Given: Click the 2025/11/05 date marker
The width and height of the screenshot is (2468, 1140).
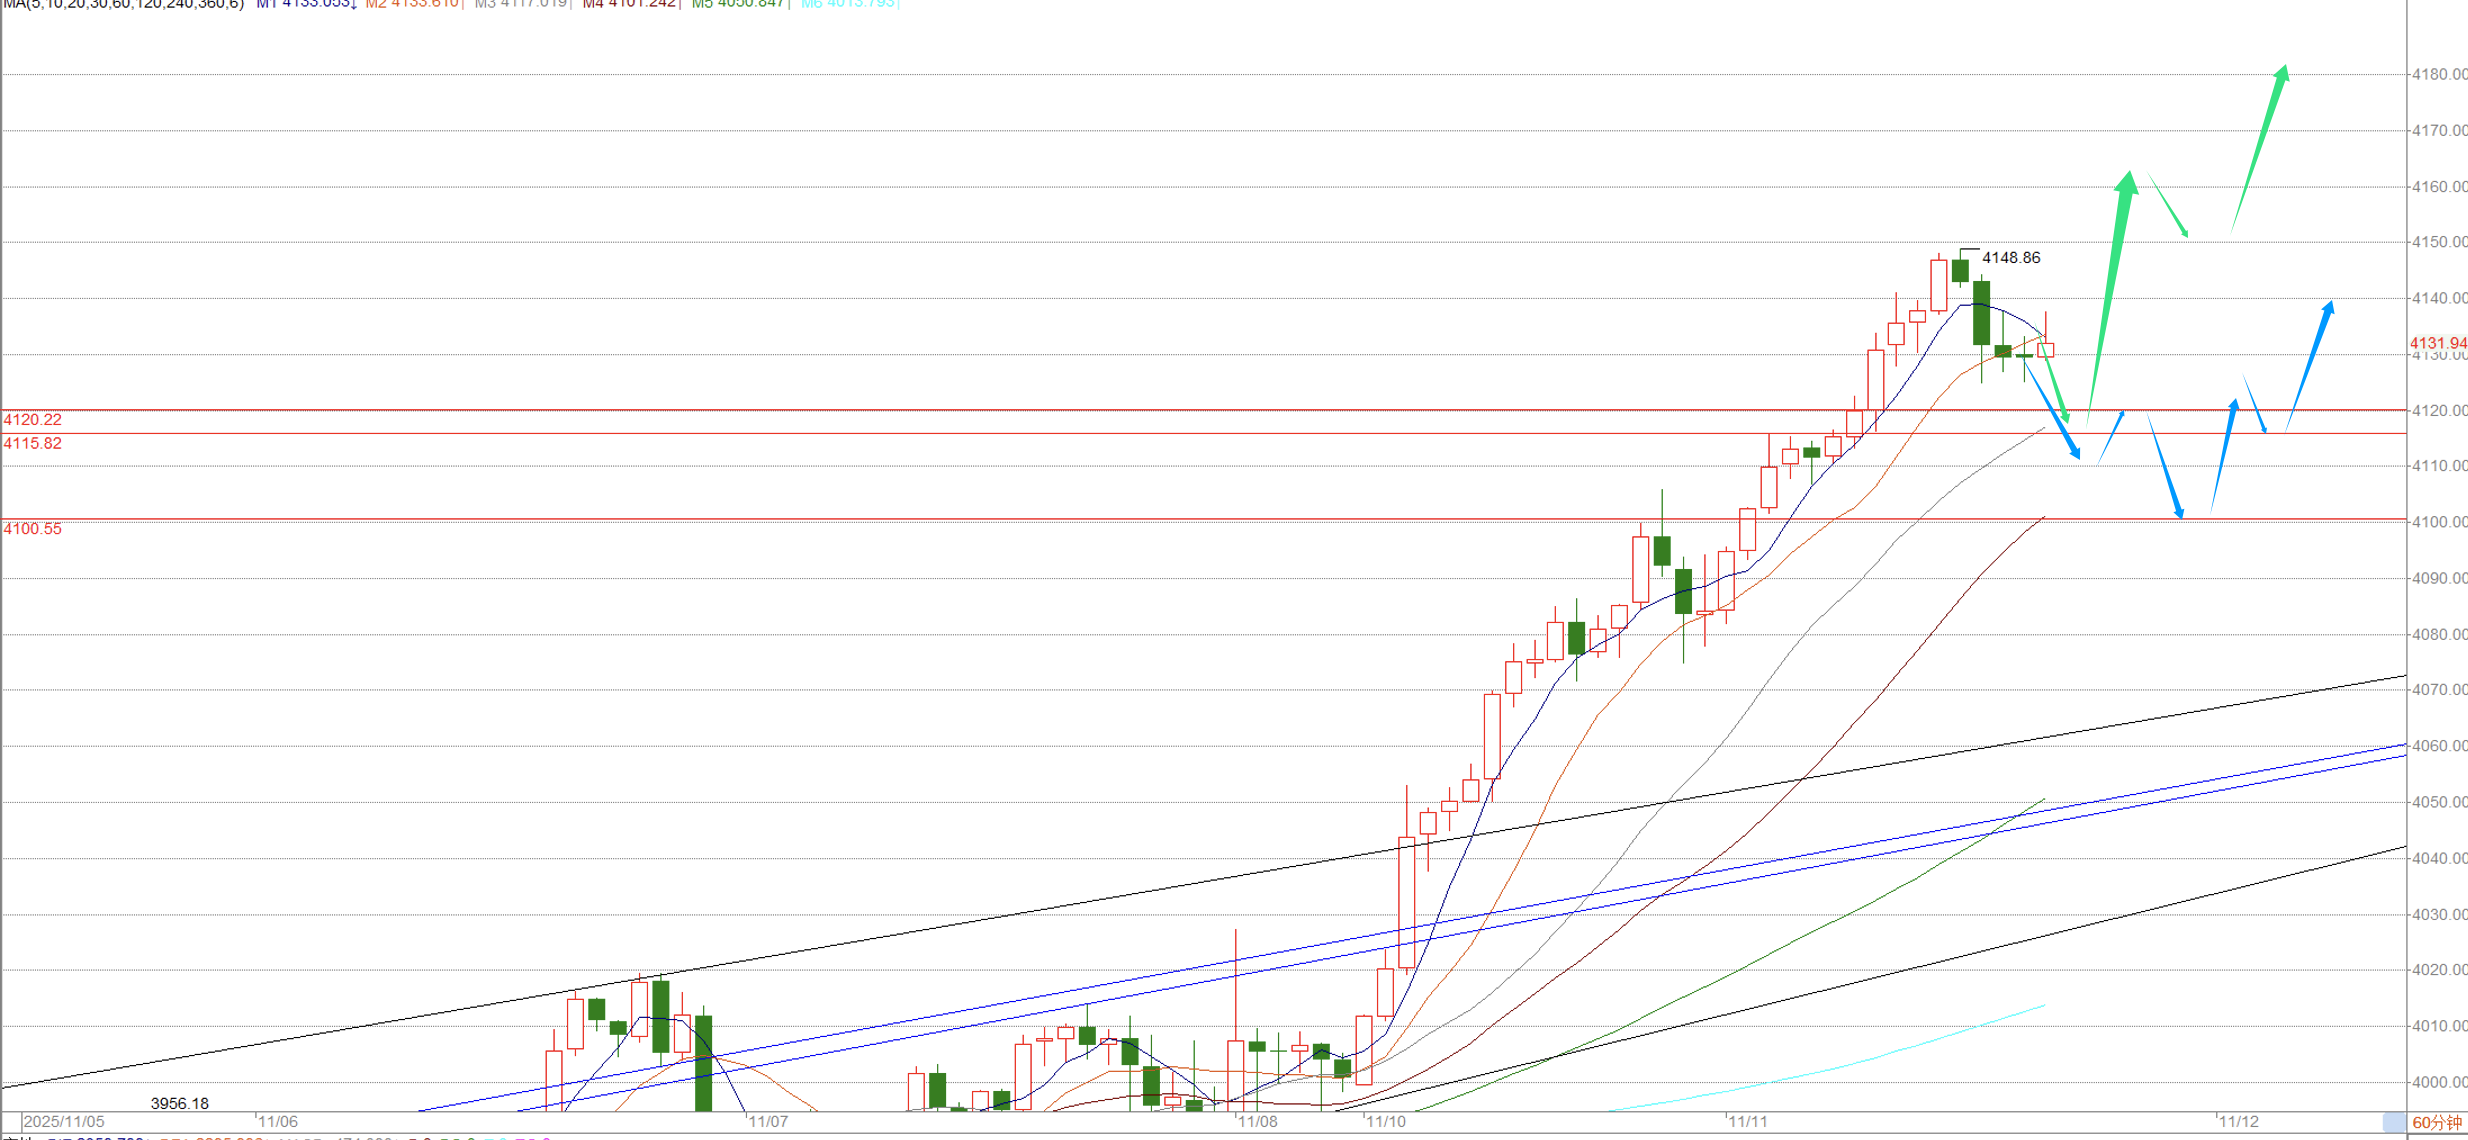Looking at the screenshot, I should (x=64, y=1122).
